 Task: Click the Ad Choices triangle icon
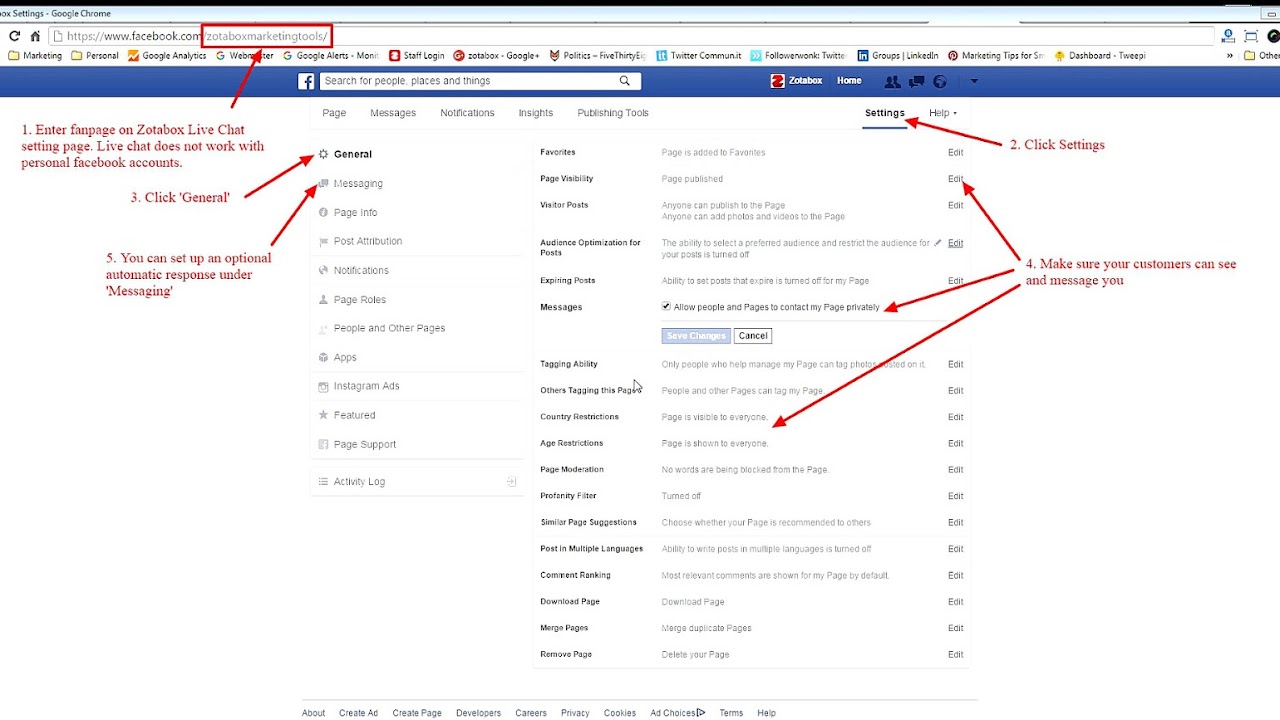701,713
